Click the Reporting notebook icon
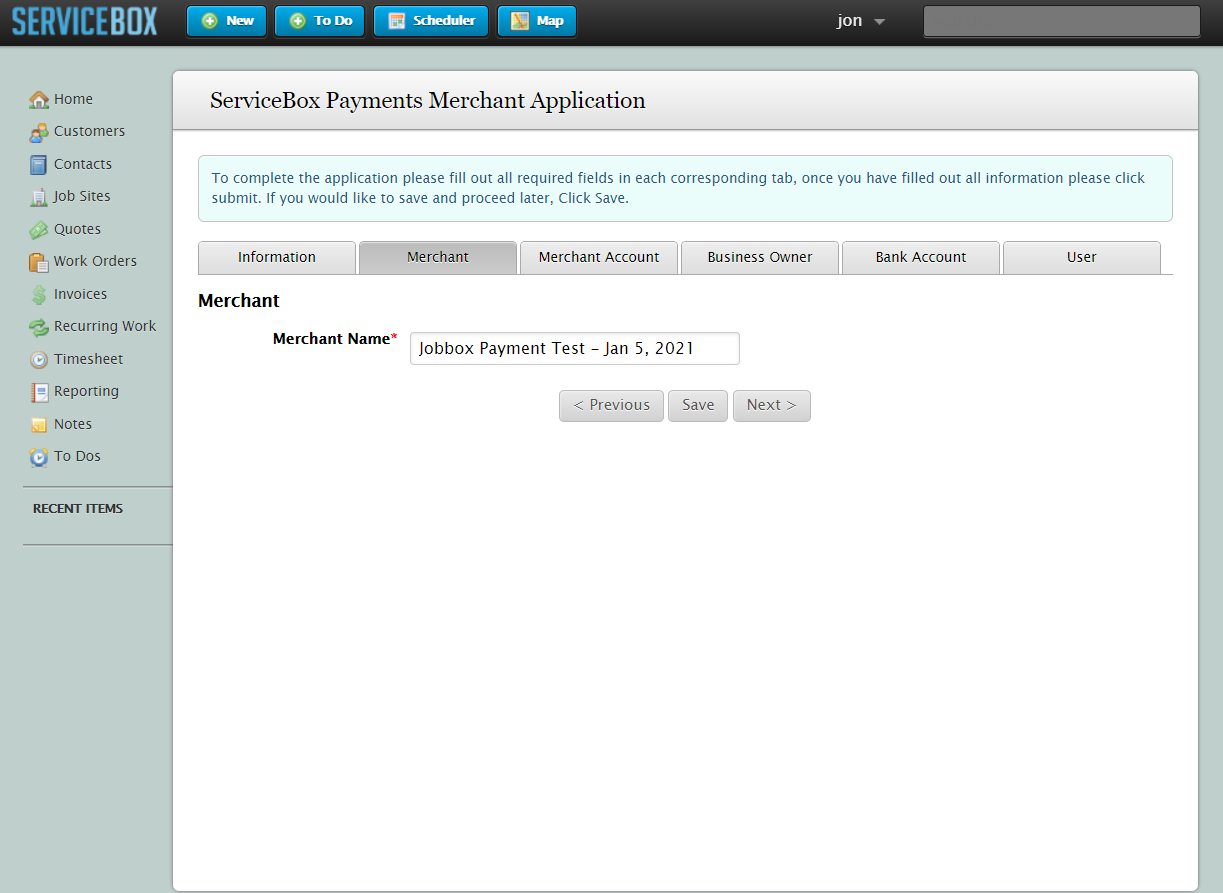The height and width of the screenshot is (893, 1223). (39, 392)
